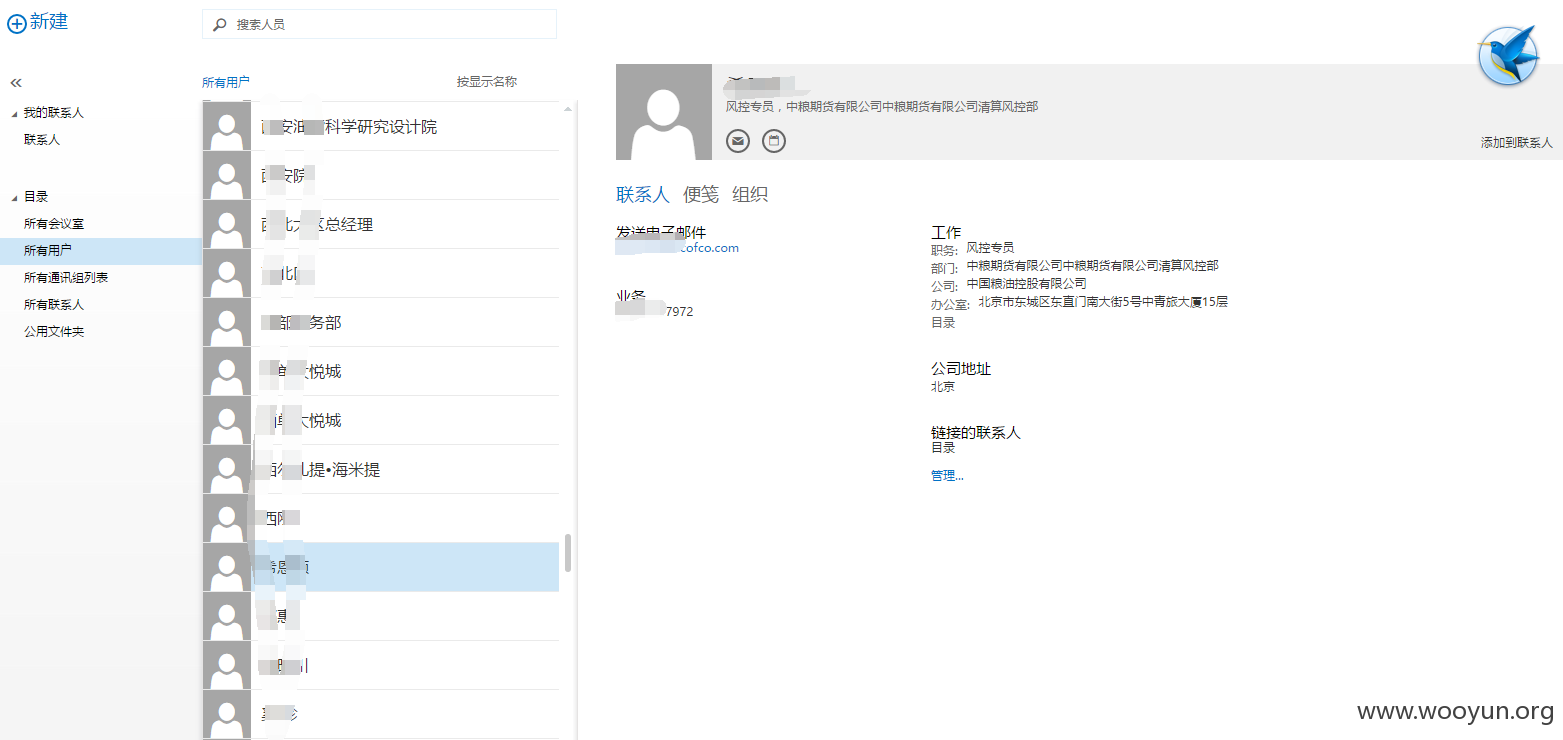
Task: Click the 所有用户 list header filter
Action: point(226,82)
